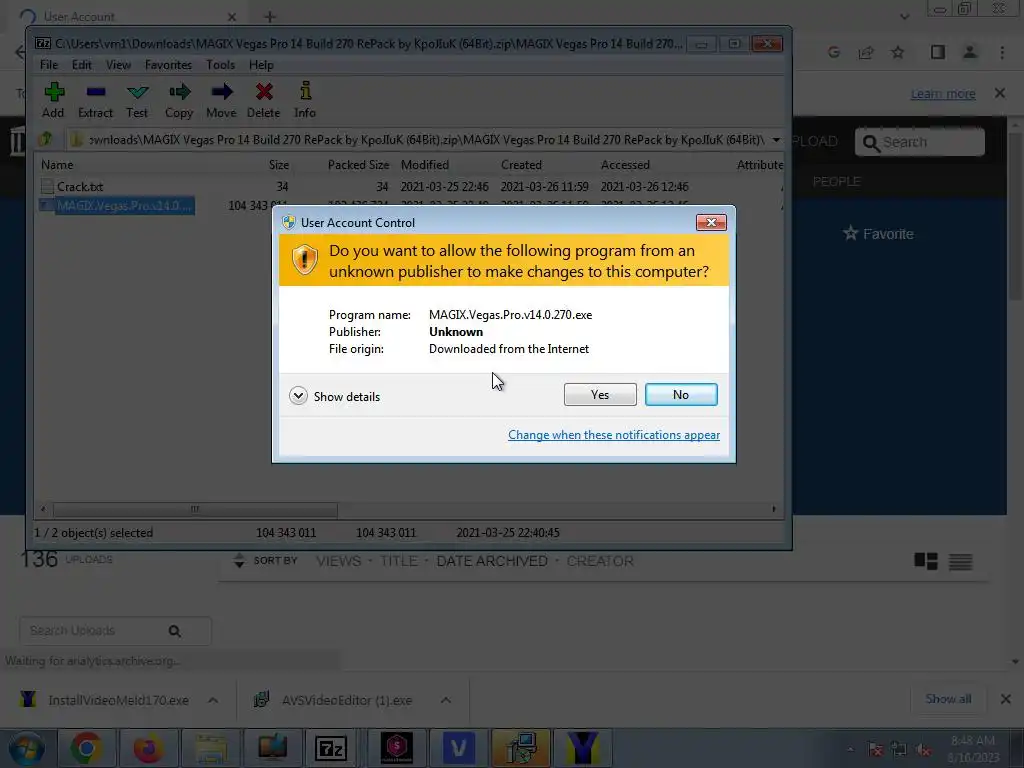Click No in User Account Control dialog

click(680, 394)
